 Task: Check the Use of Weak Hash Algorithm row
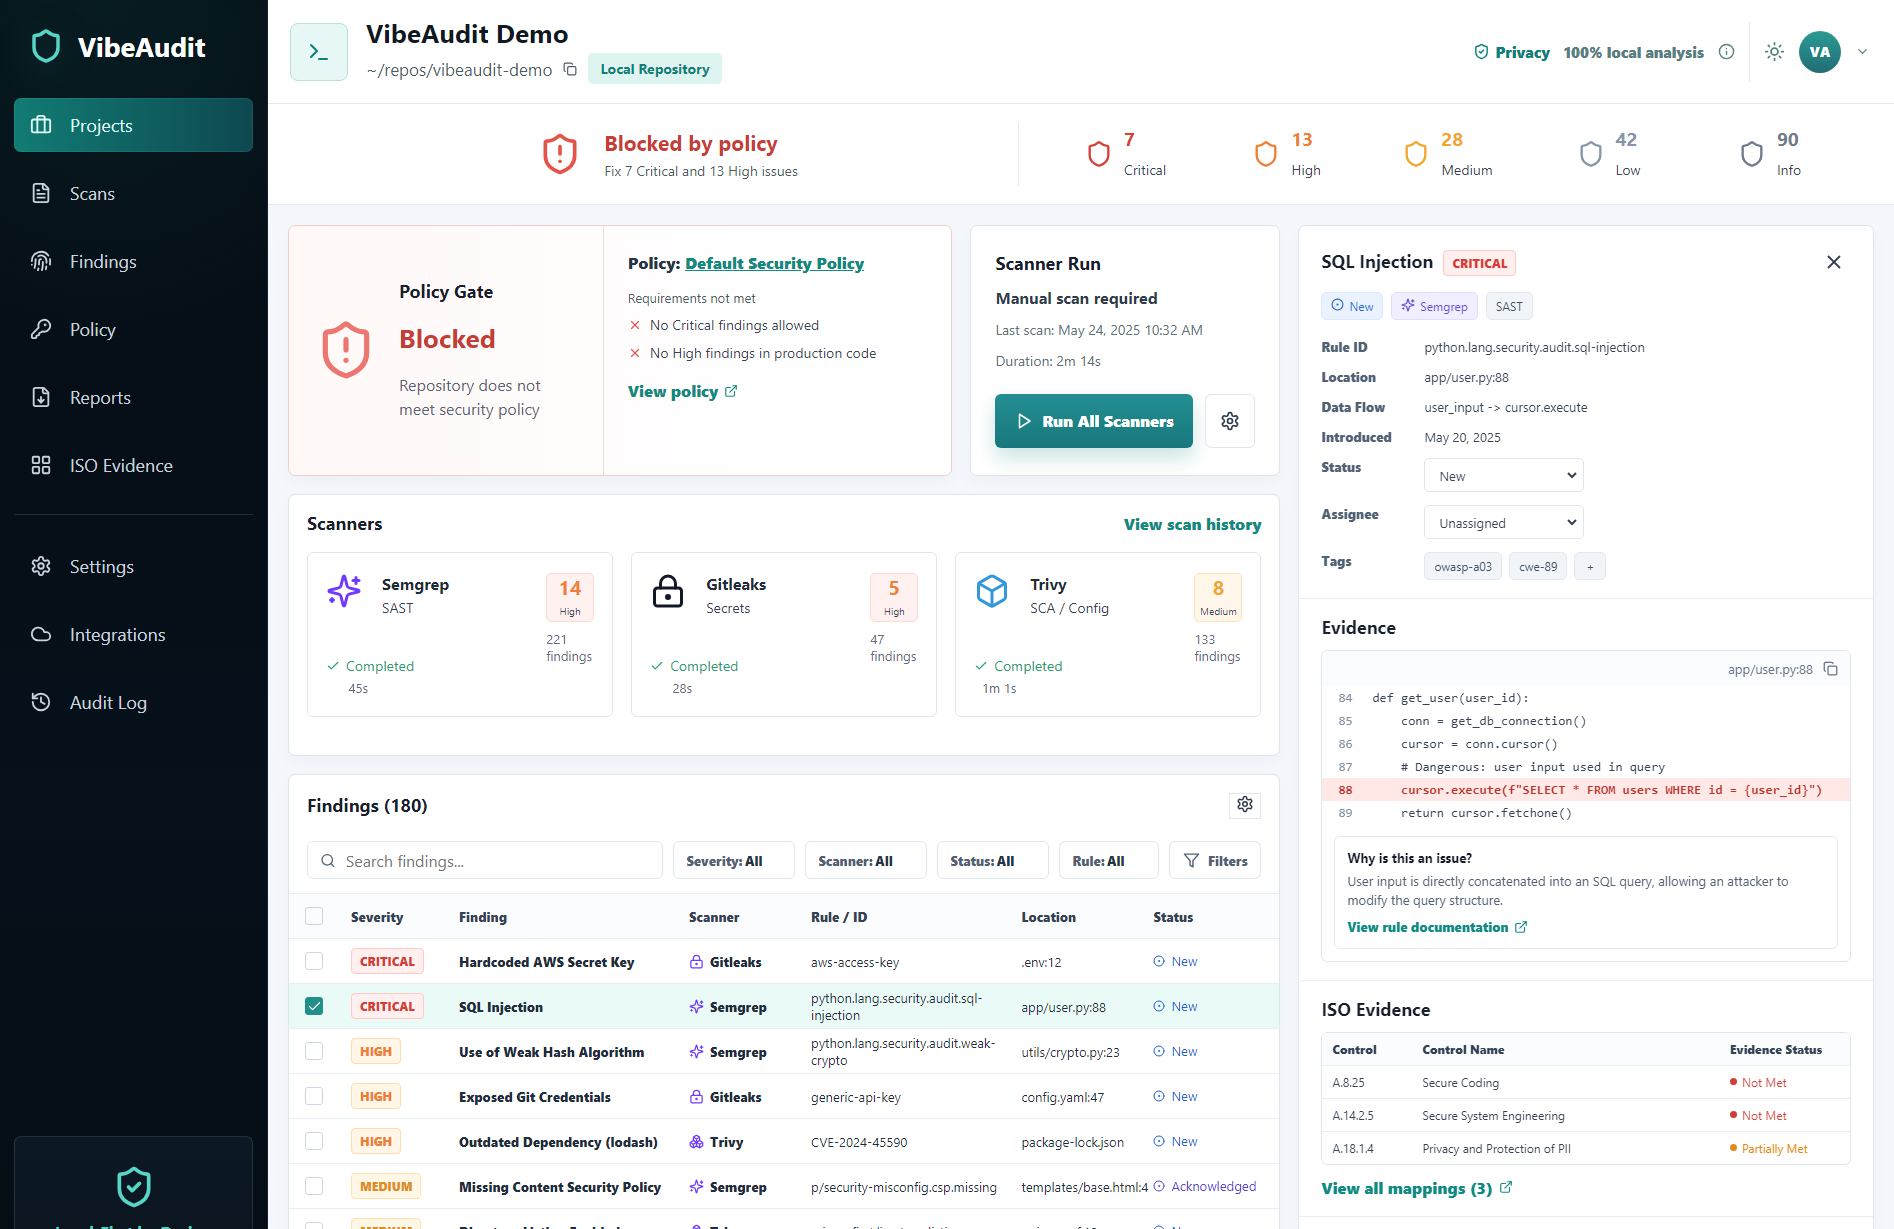point(314,1051)
